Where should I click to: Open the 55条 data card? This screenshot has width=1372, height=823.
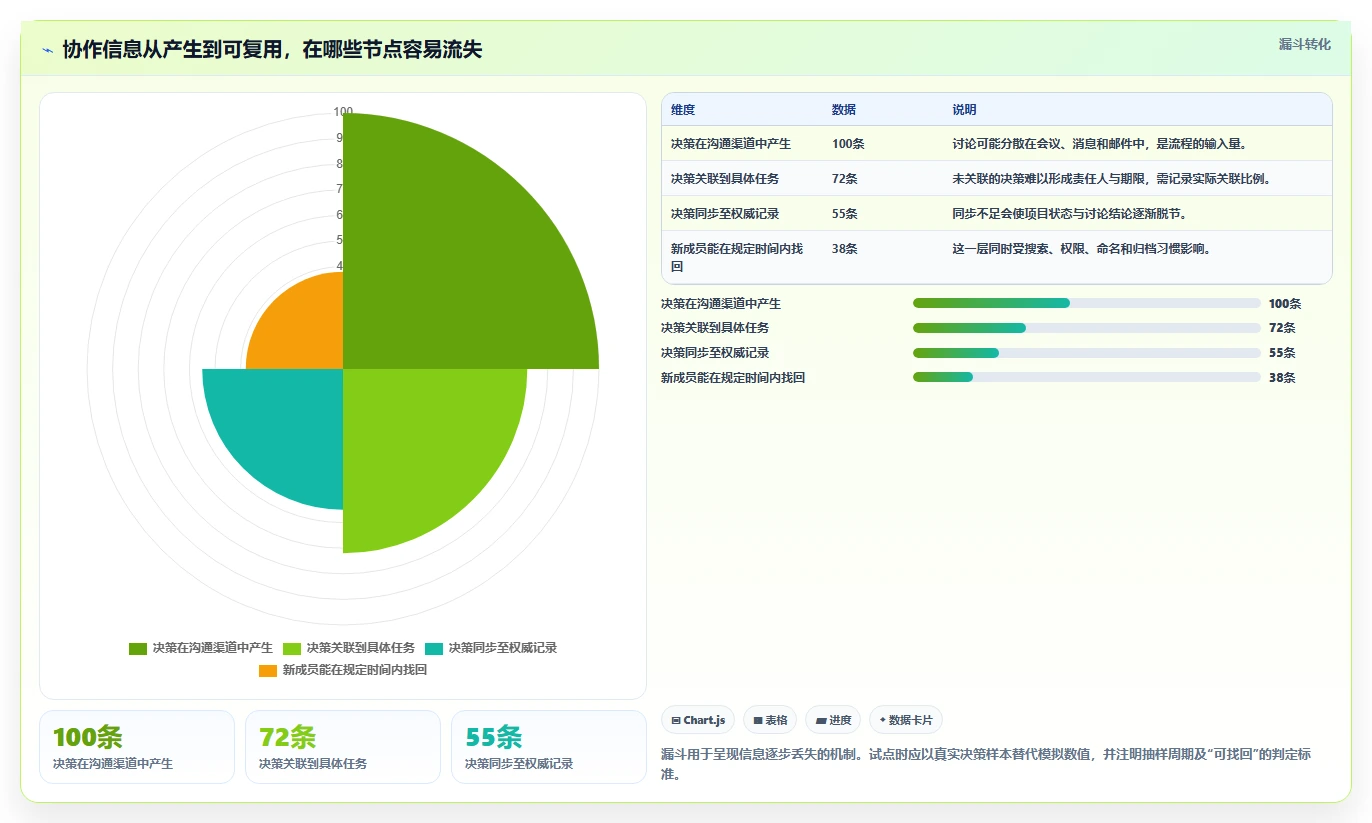[549, 747]
